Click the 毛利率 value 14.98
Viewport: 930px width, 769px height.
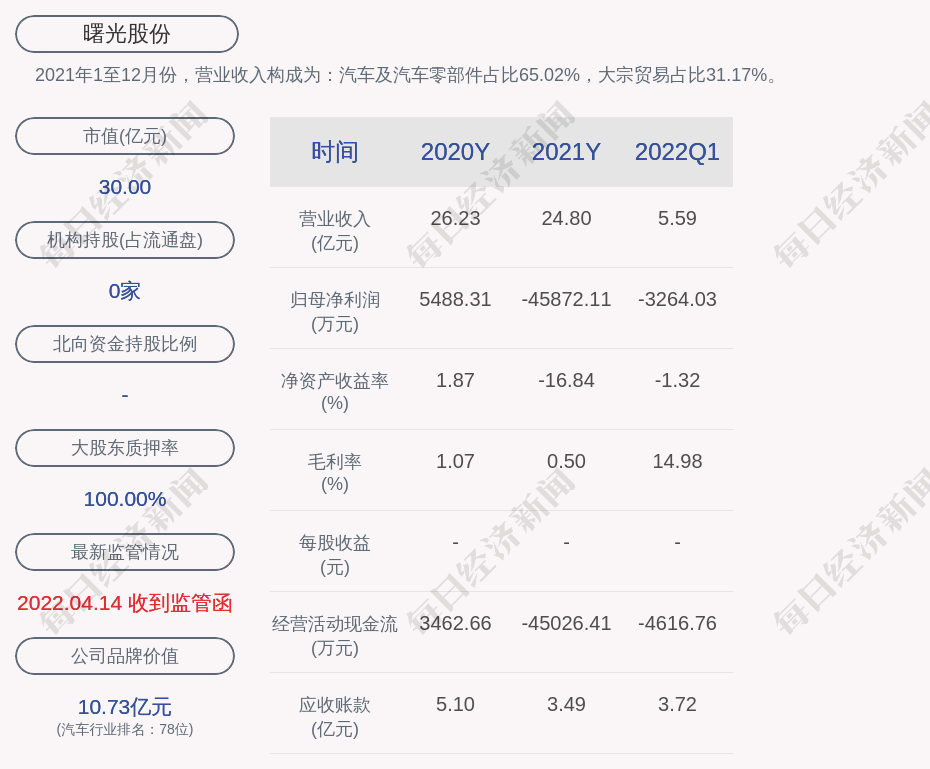coord(677,461)
